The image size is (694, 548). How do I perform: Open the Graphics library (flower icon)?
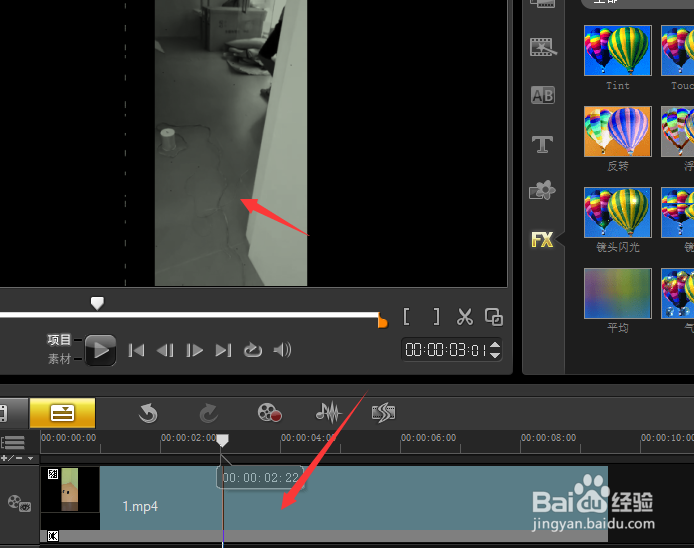[542, 190]
